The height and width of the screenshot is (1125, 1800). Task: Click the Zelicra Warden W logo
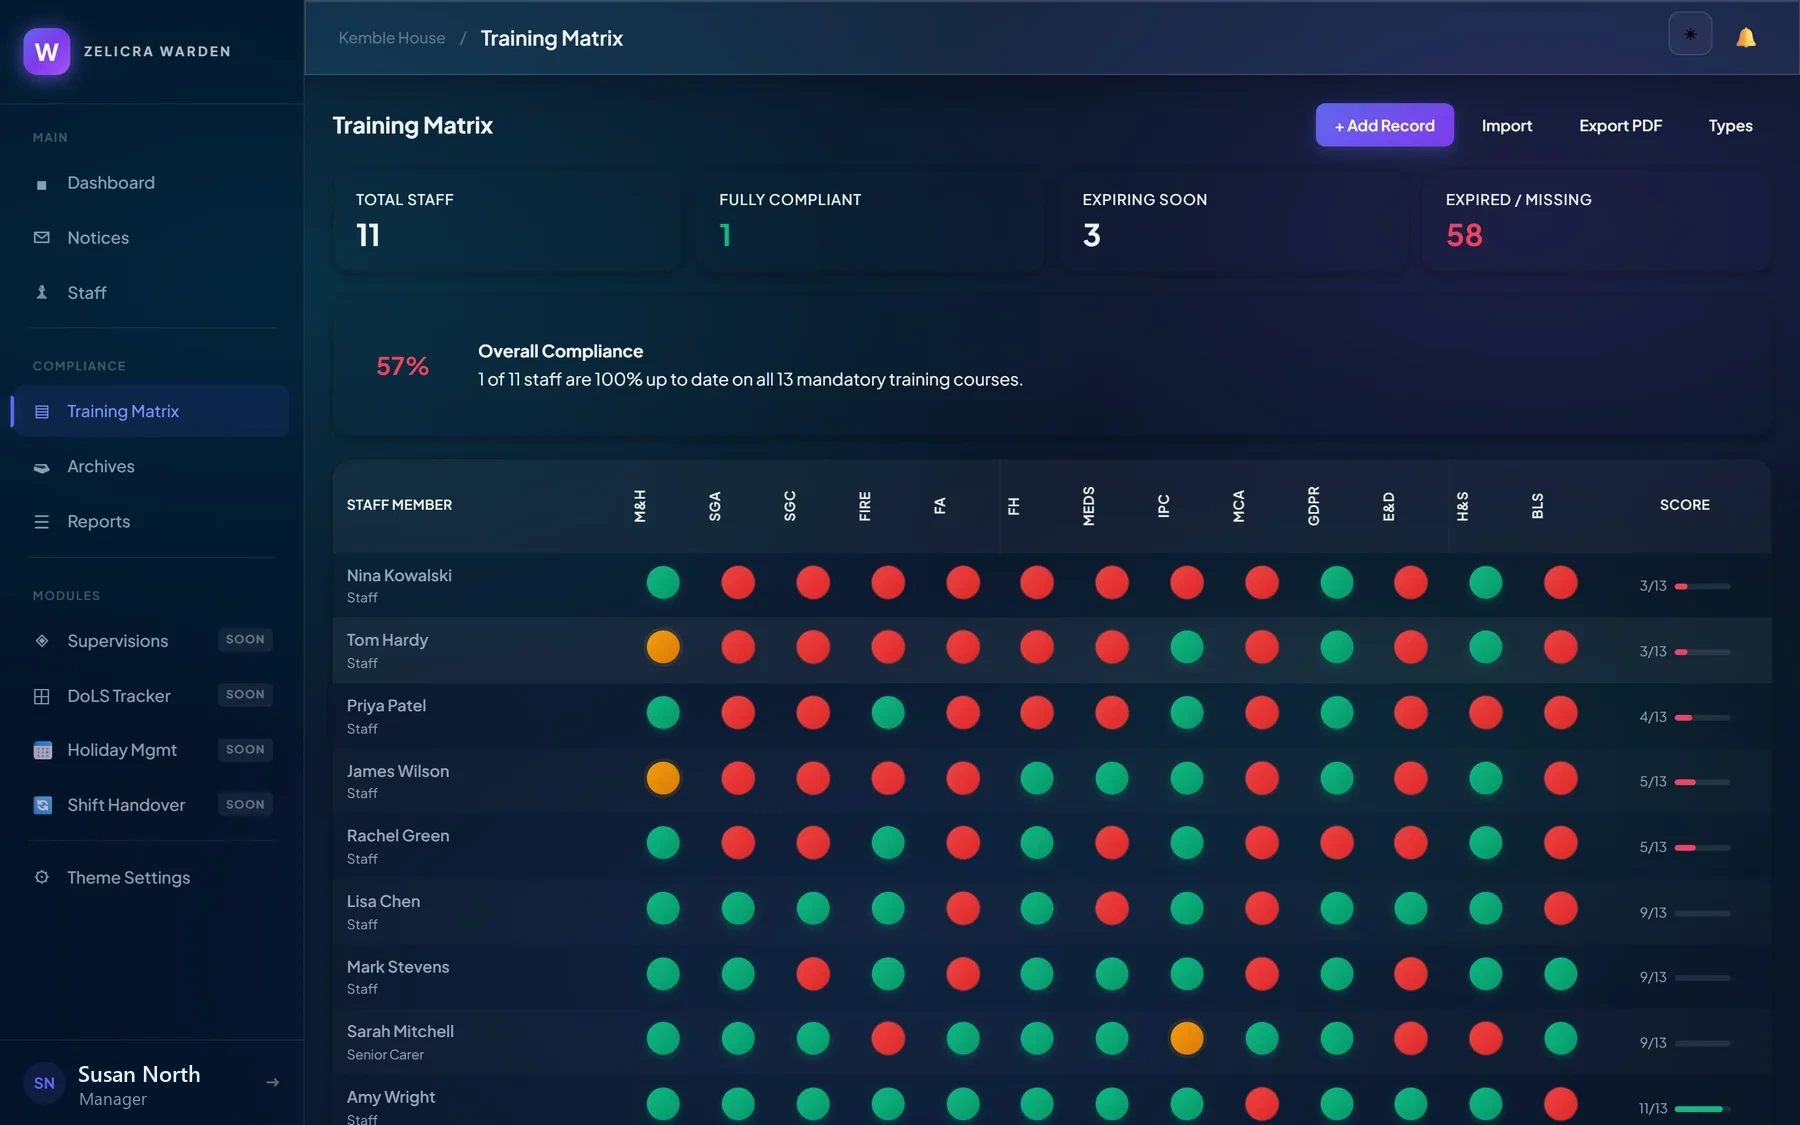tap(47, 51)
